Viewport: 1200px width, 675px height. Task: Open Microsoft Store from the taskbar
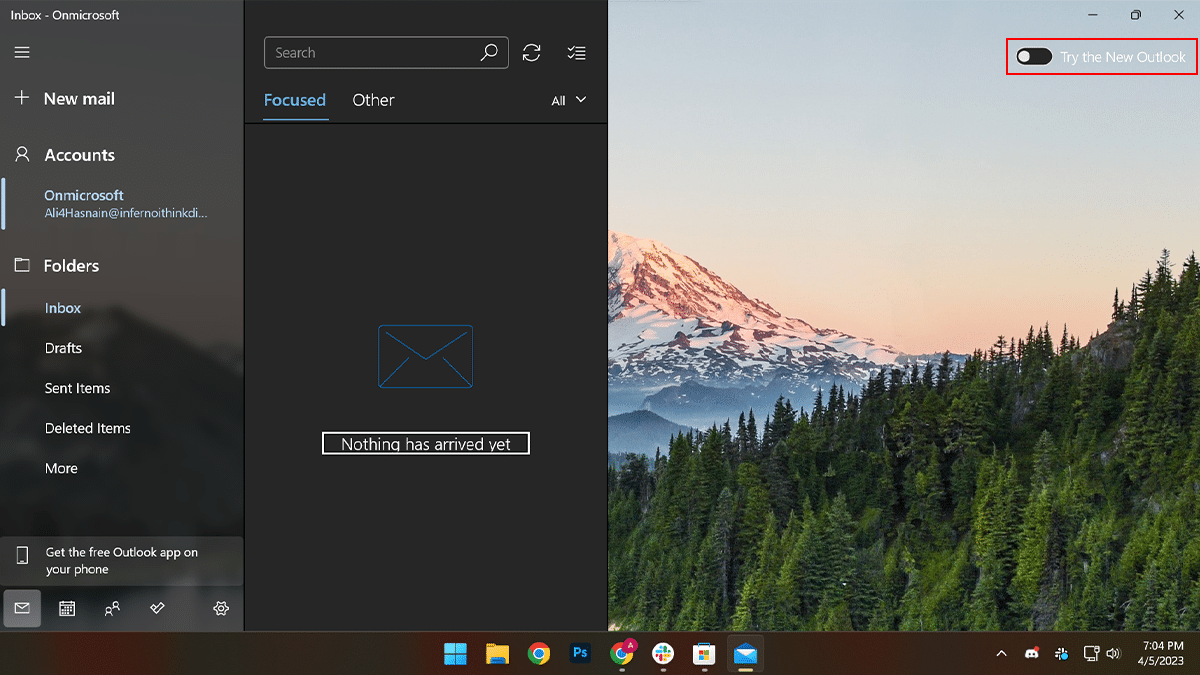click(x=704, y=654)
